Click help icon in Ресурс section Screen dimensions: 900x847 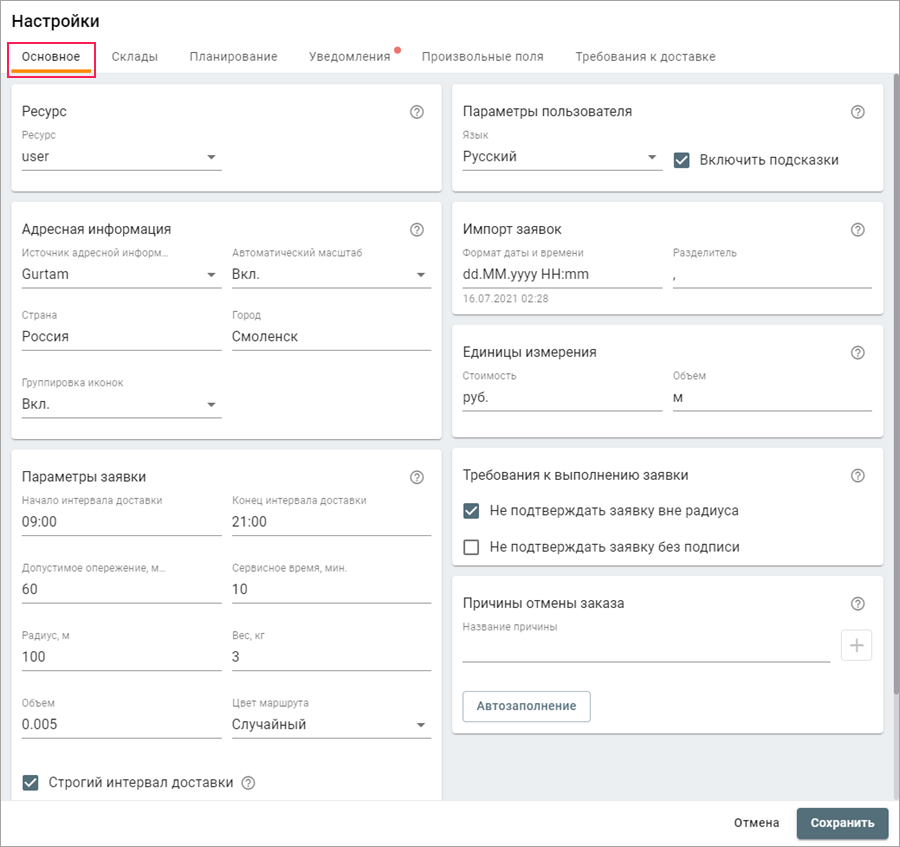click(x=417, y=112)
